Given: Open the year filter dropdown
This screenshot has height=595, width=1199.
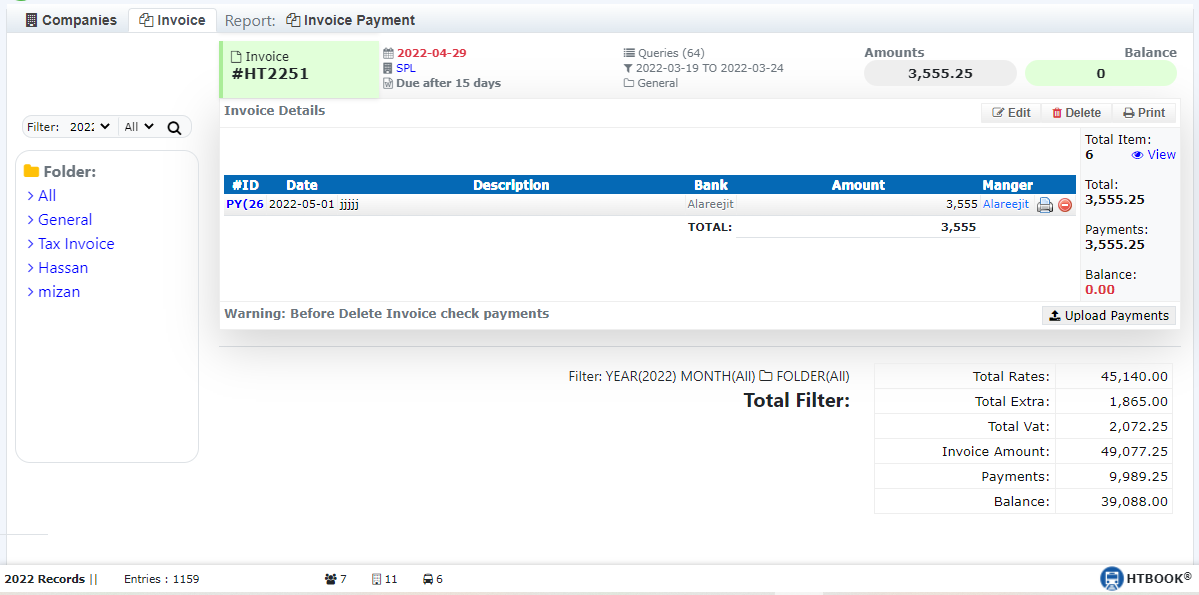Looking at the screenshot, I should point(90,127).
